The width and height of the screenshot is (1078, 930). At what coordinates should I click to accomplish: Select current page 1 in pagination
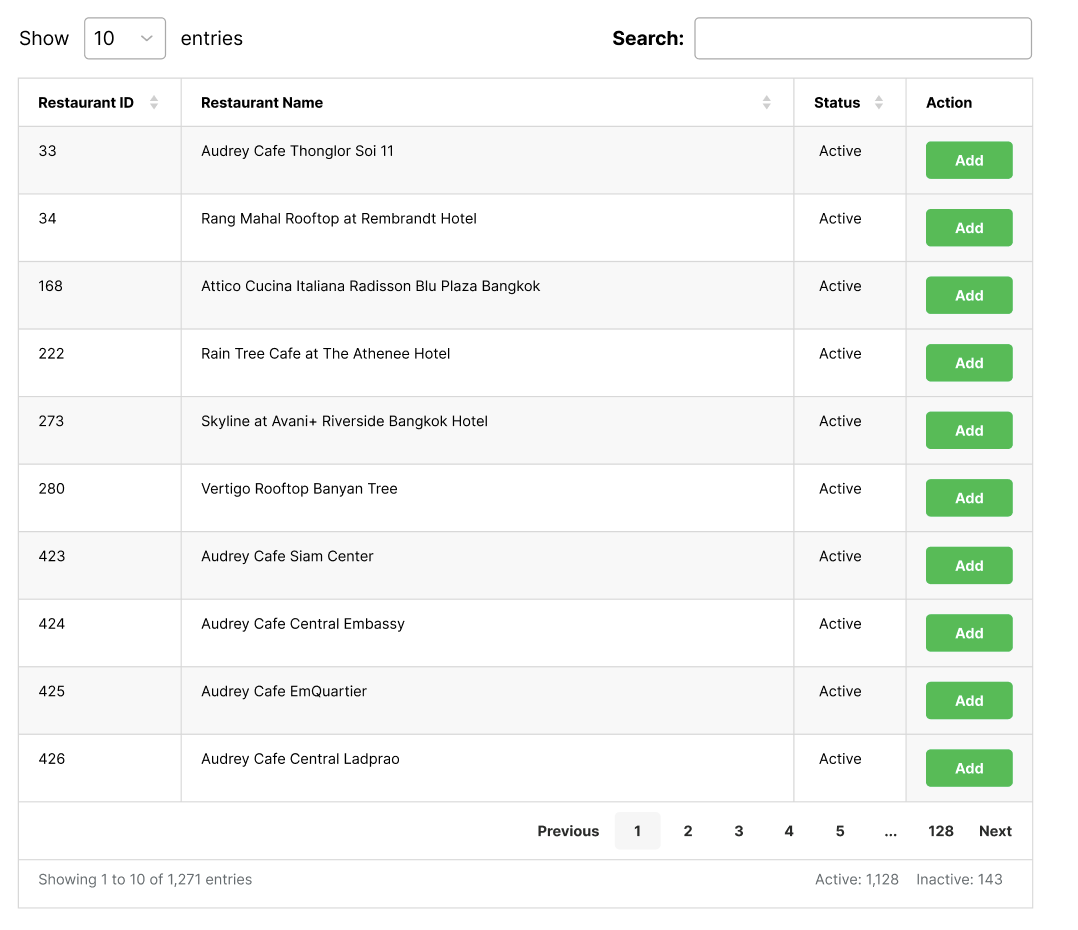click(637, 831)
